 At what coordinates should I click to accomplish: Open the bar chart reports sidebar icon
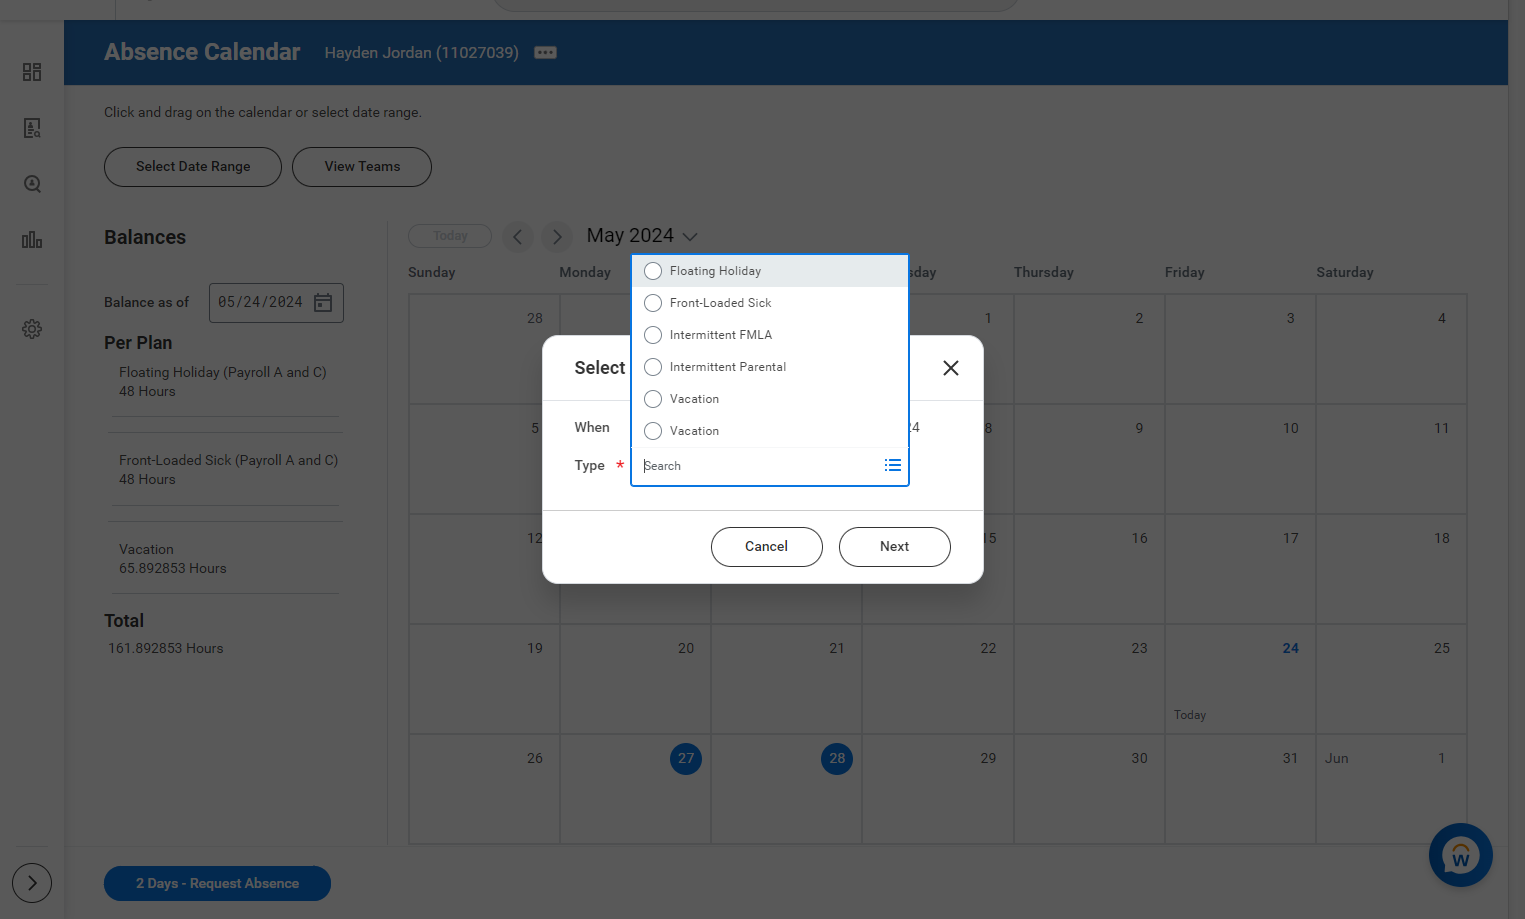click(x=32, y=240)
